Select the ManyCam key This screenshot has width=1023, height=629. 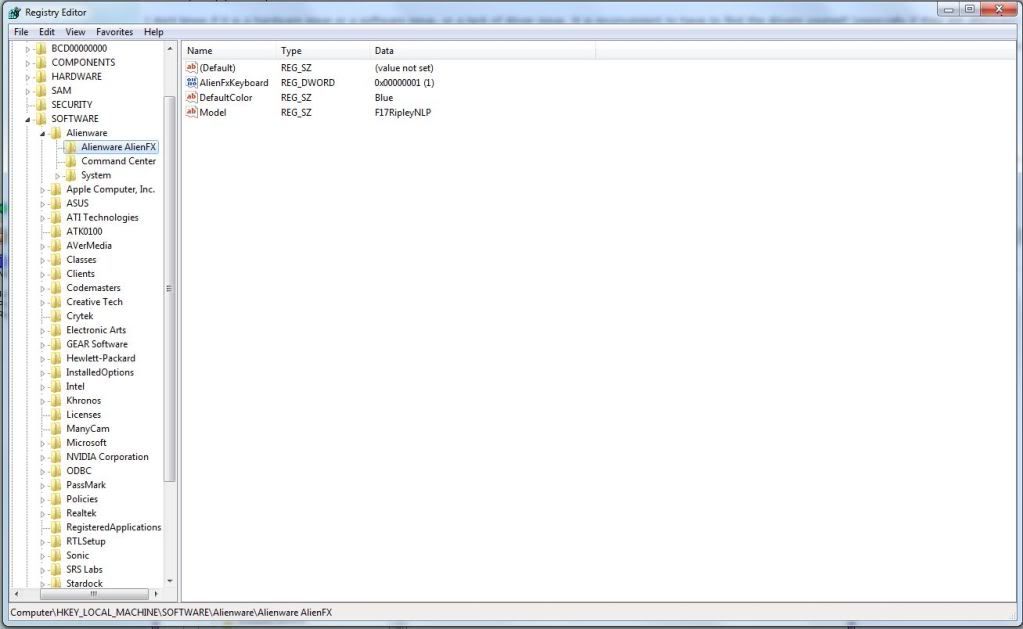(x=87, y=428)
